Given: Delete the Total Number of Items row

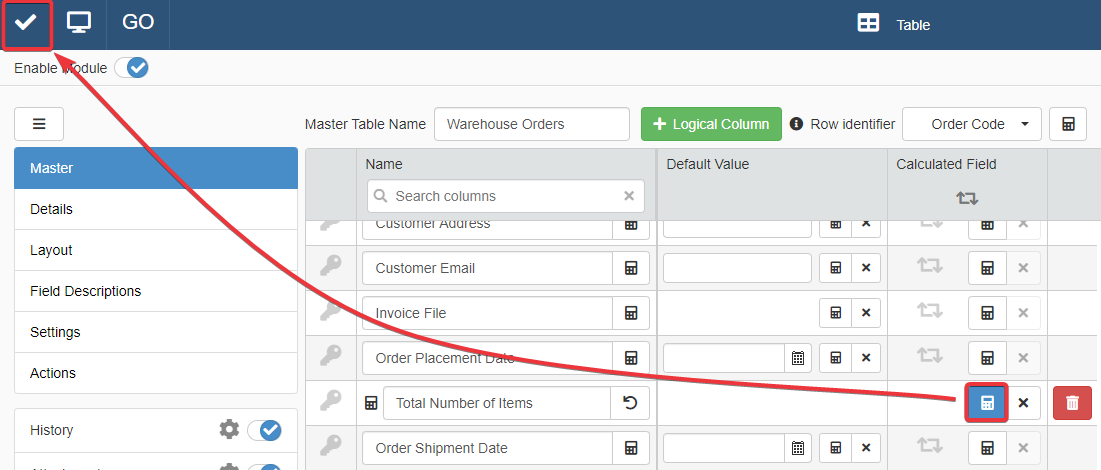Looking at the screenshot, I should [x=1072, y=402].
